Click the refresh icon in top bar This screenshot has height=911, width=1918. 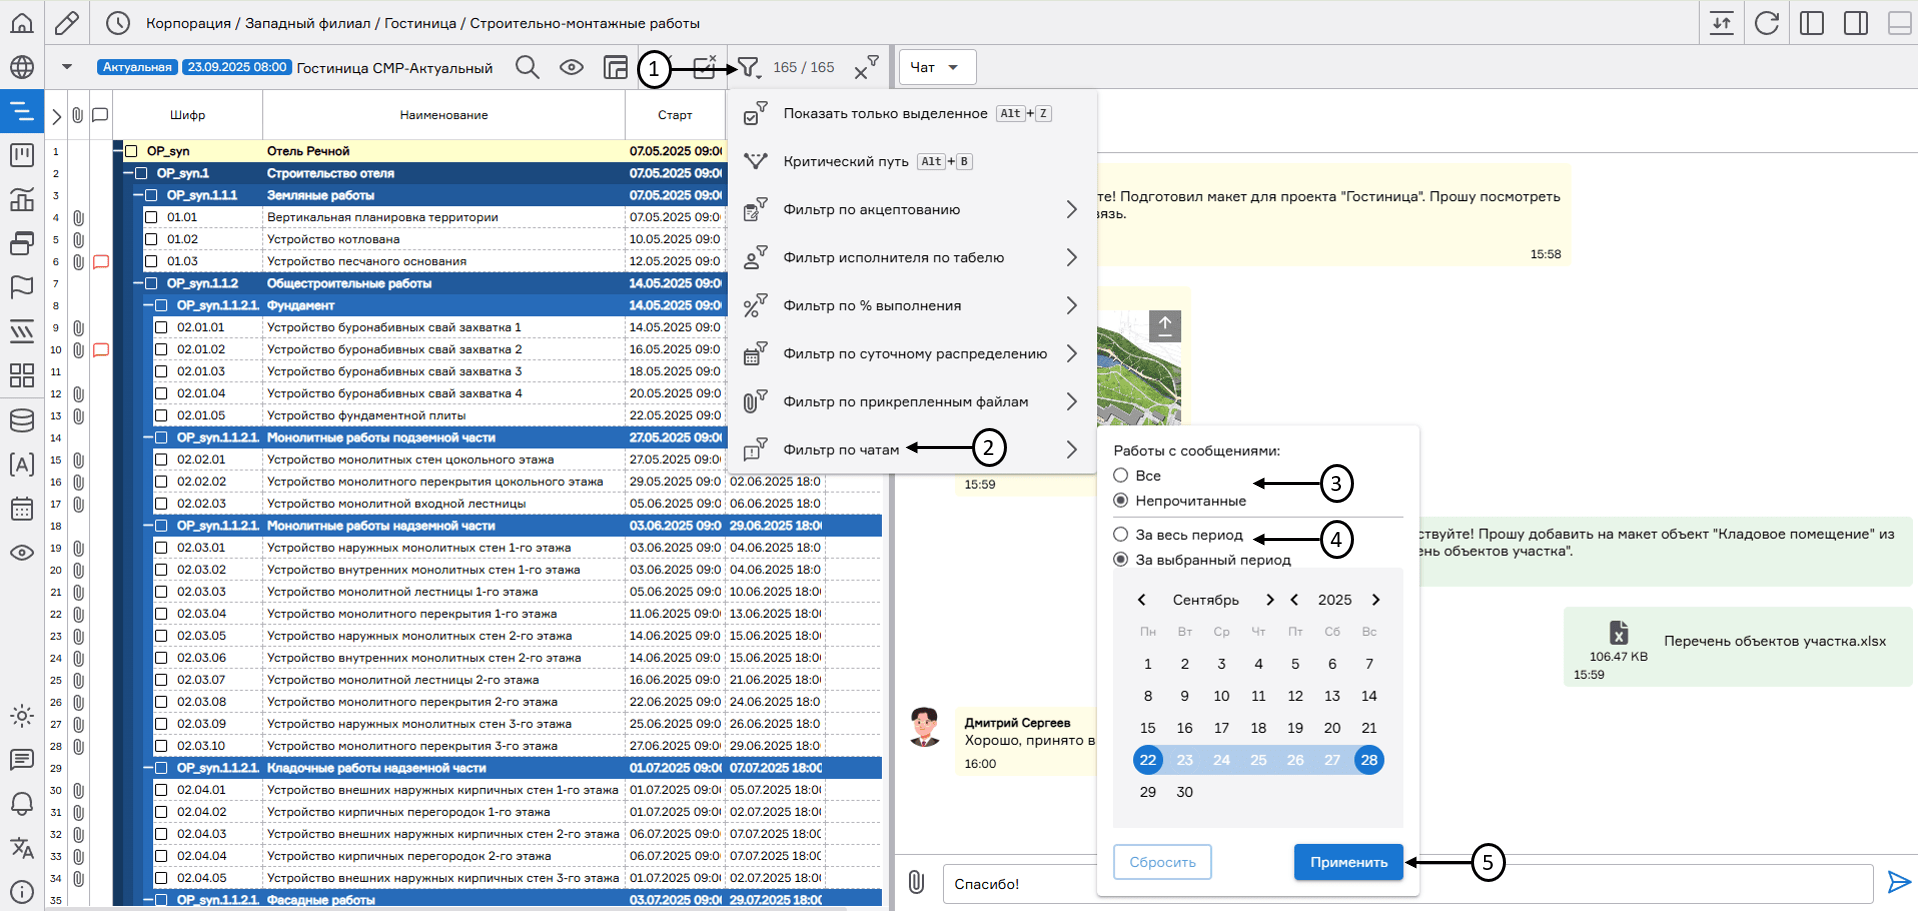pyautogui.click(x=1766, y=23)
